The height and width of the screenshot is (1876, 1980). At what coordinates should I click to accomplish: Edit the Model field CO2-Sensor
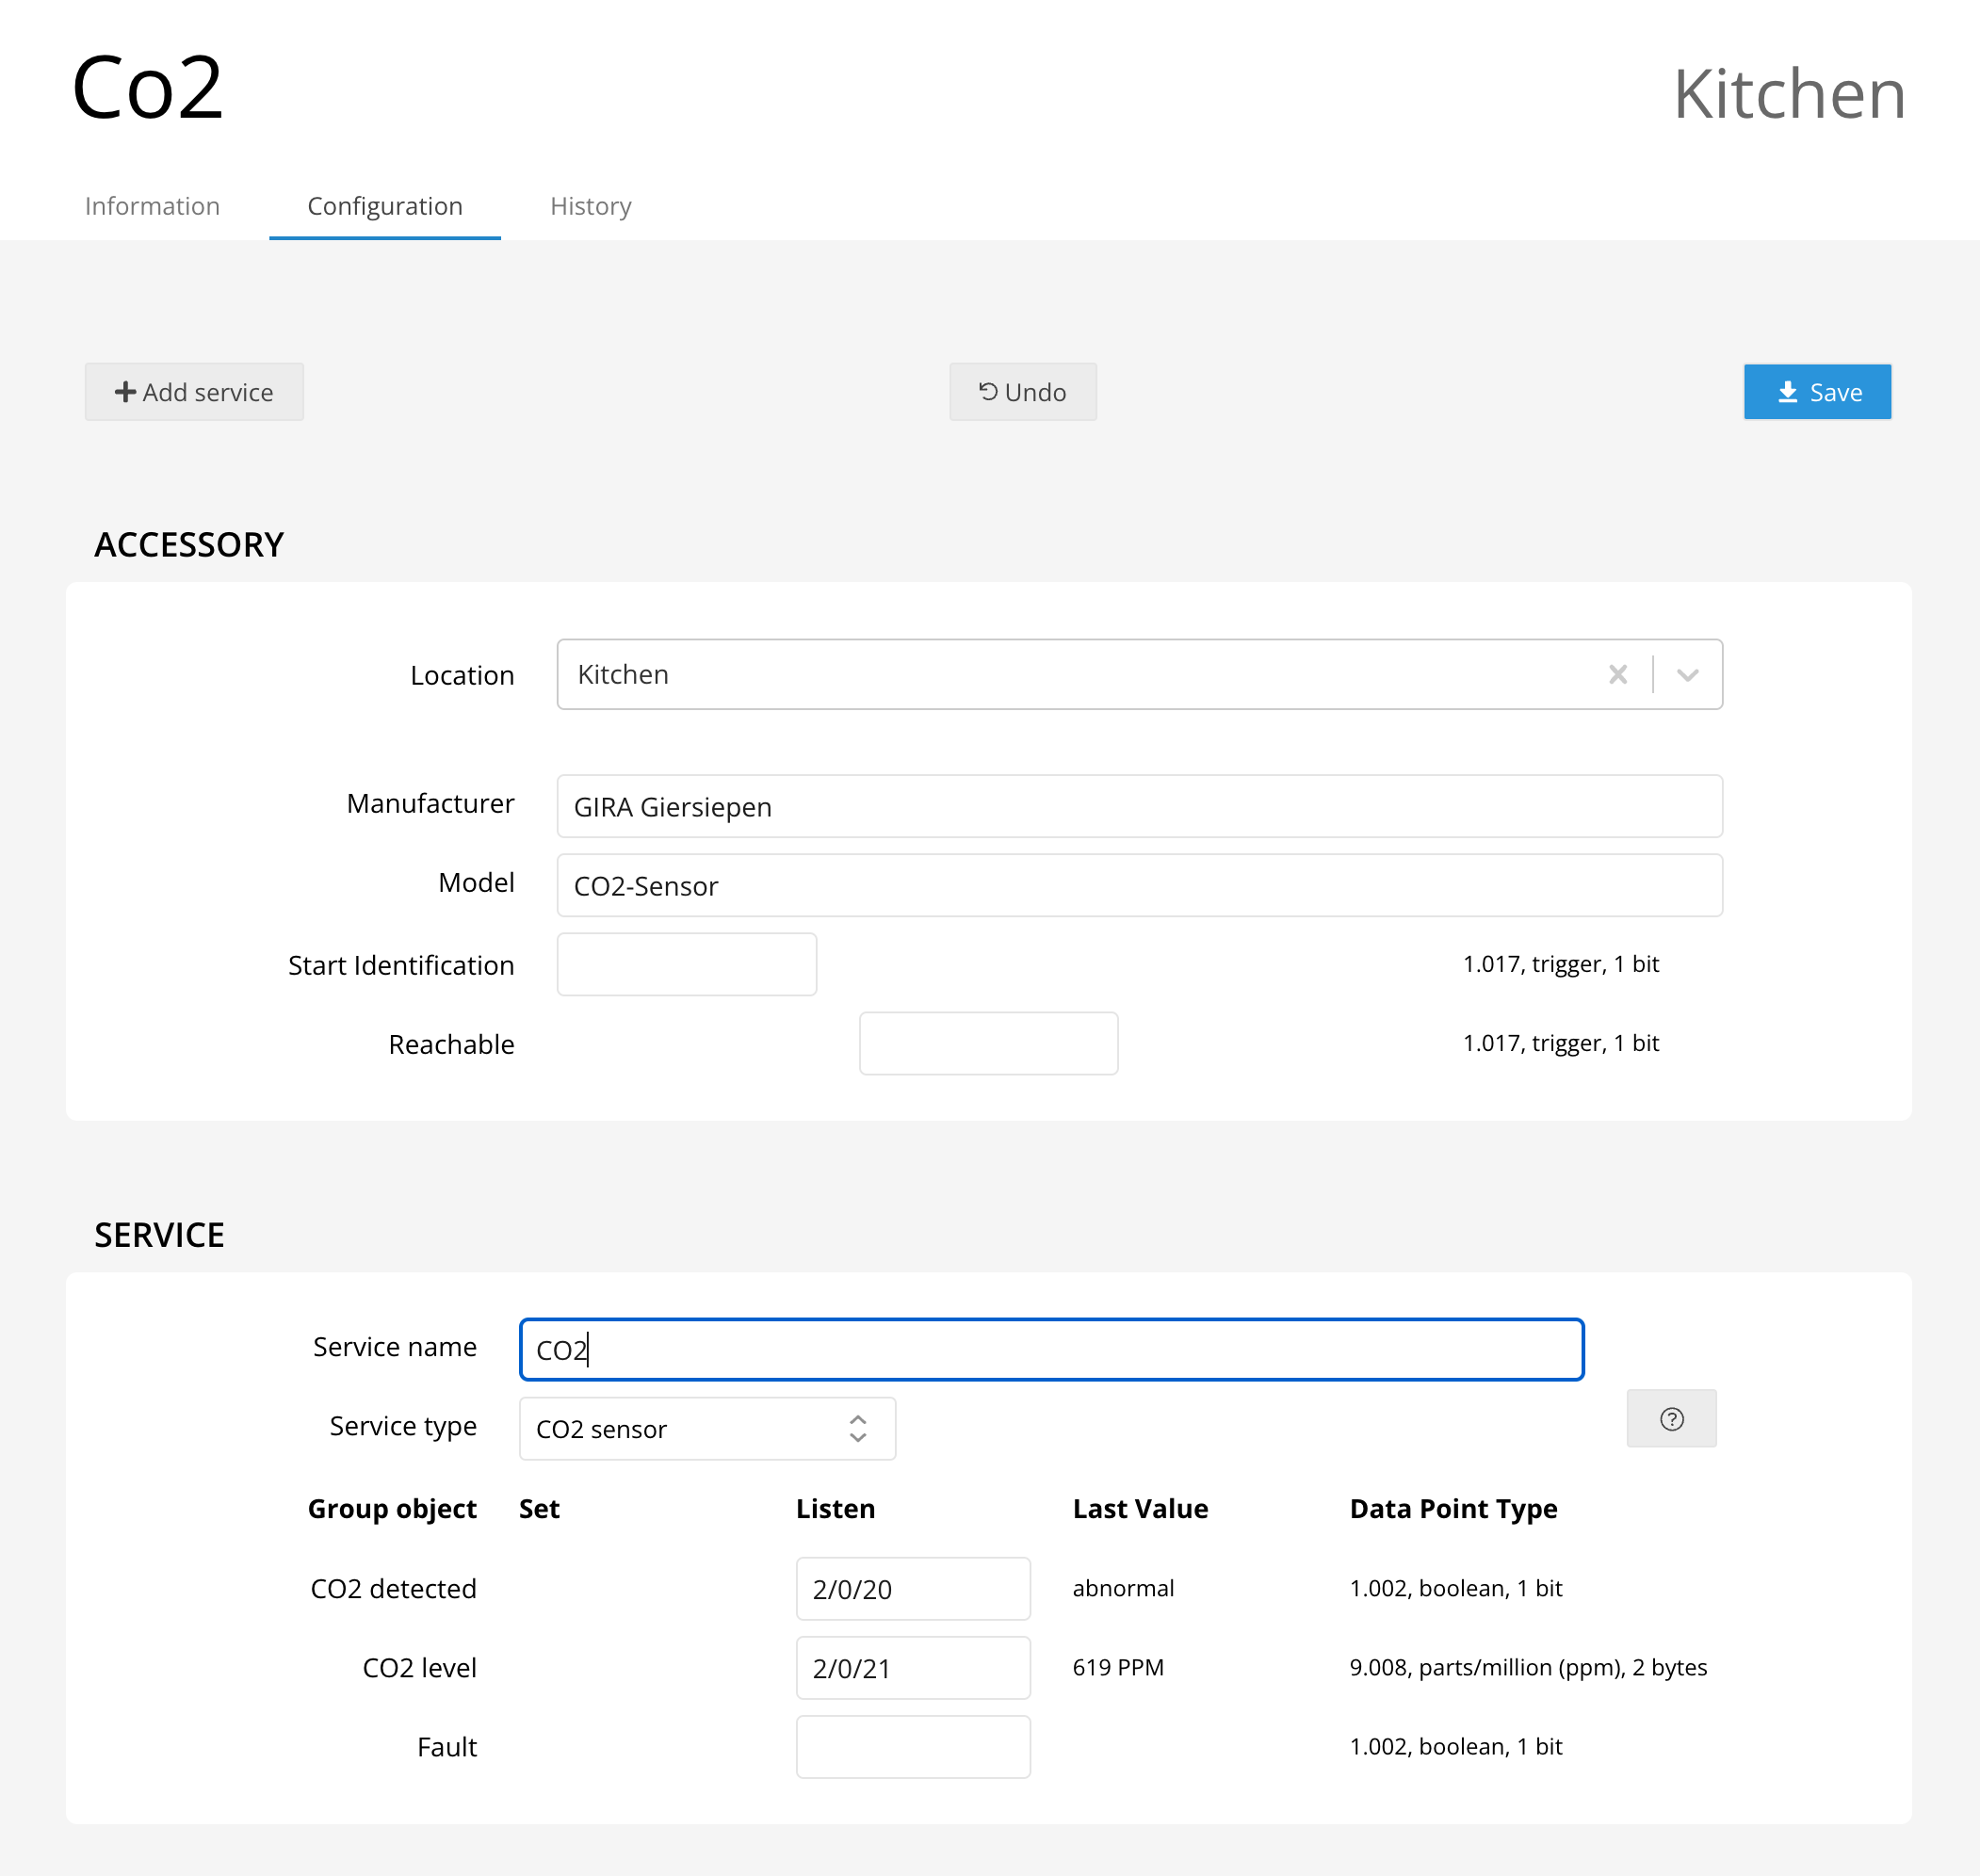(x=1138, y=885)
